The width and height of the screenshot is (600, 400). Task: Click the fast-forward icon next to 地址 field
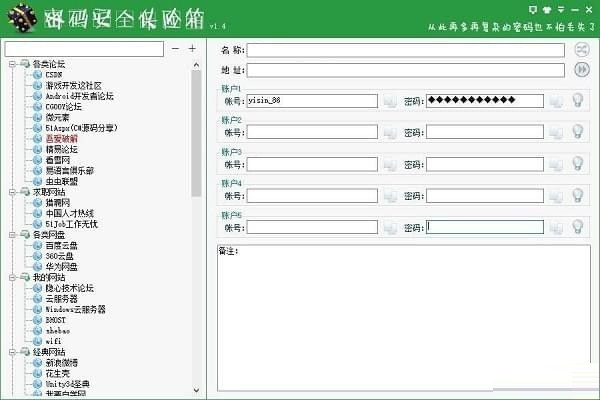[x=582, y=69]
